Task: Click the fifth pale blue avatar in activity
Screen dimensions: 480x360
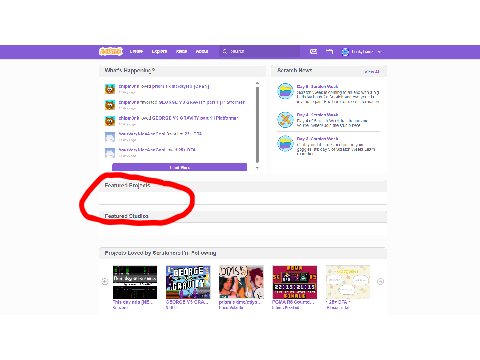Action: coord(110,153)
